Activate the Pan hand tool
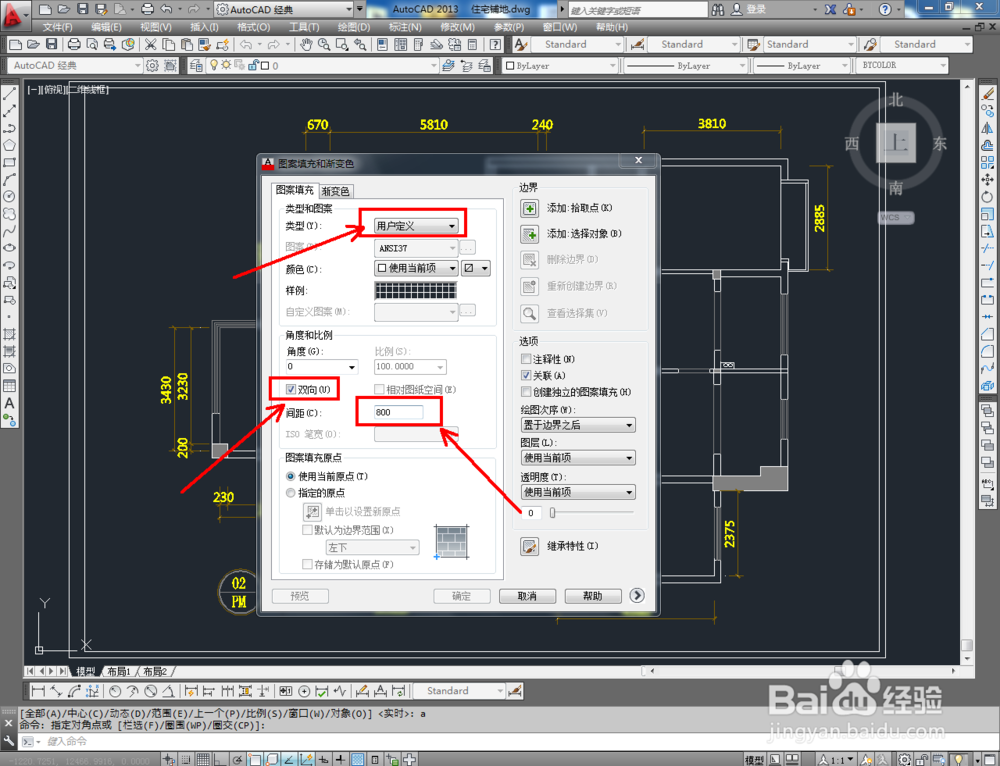The image size is (1000, 766). (307, 44)
